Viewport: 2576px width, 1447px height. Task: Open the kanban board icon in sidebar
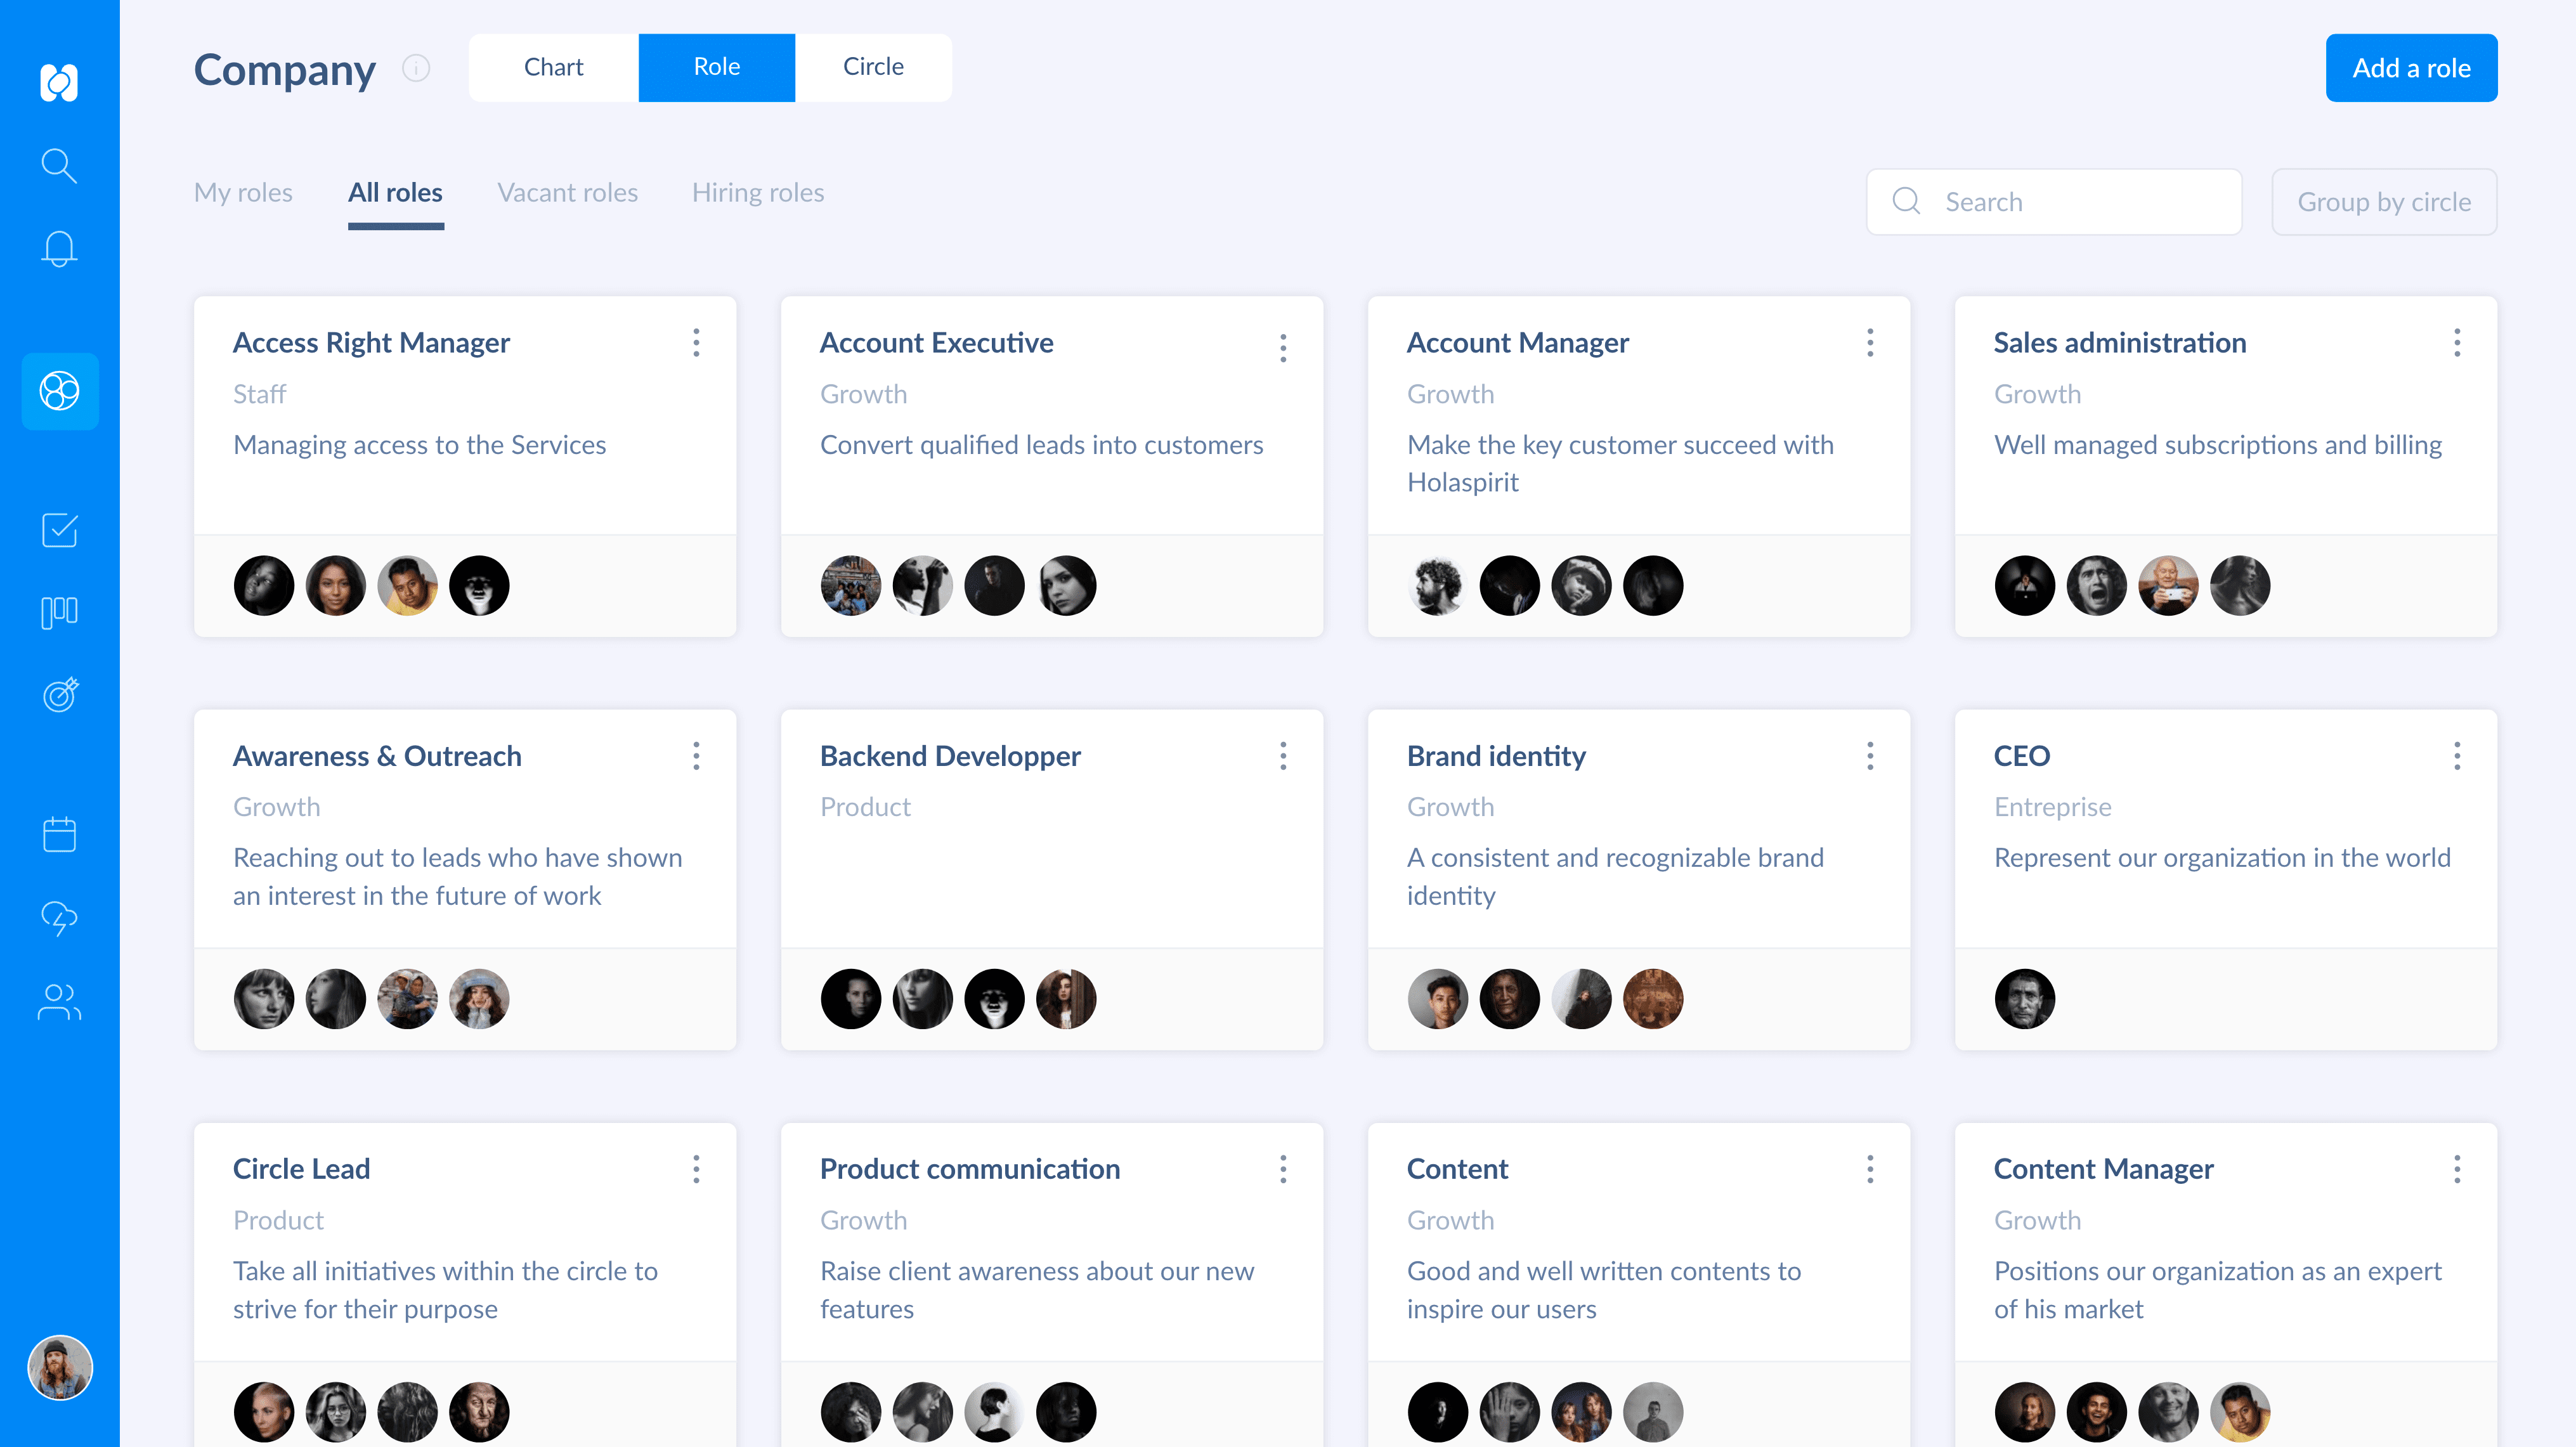(59, 612)
